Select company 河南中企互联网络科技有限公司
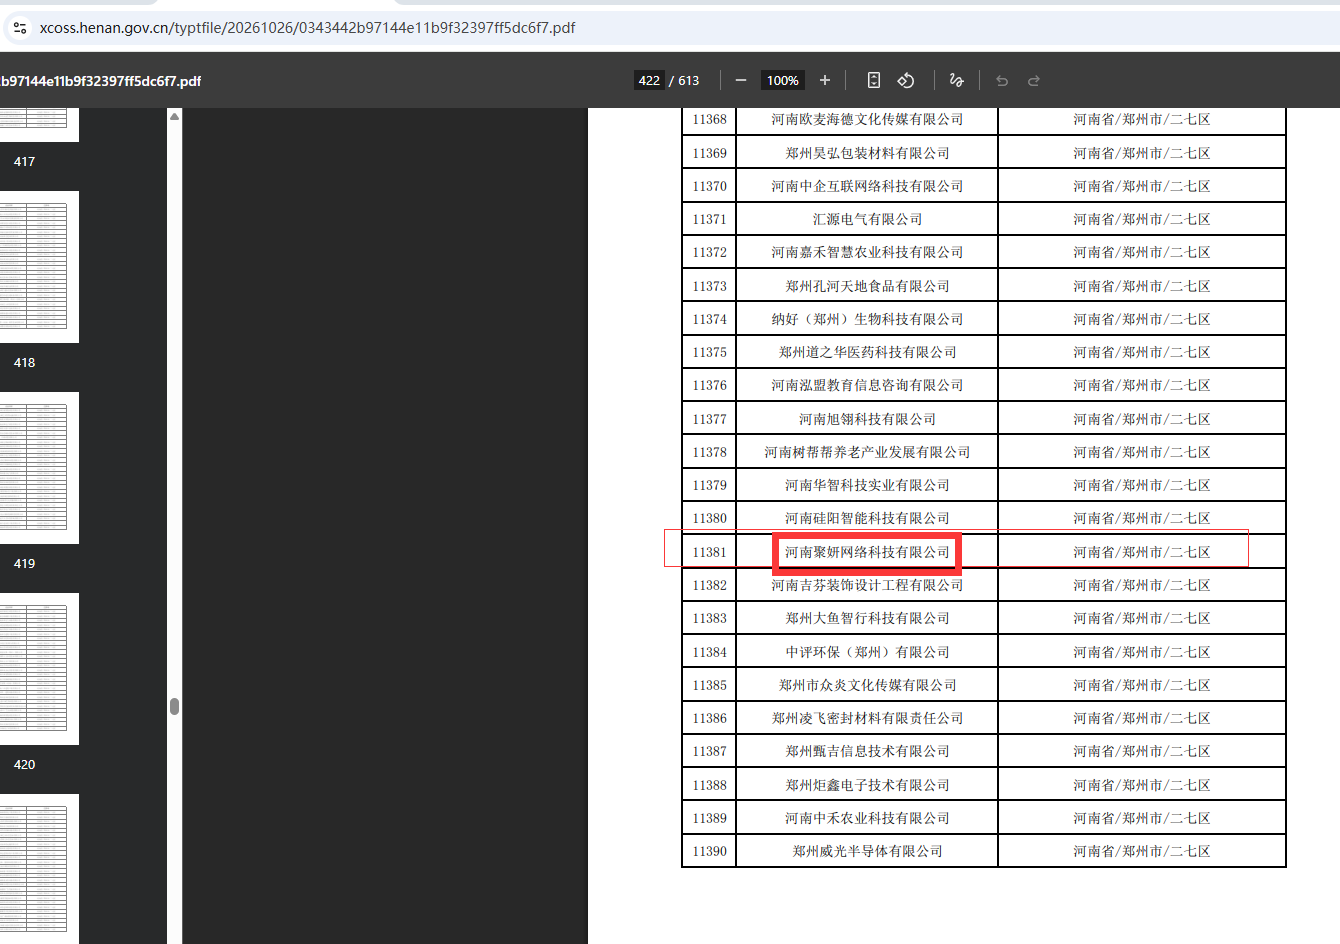Image resolution: width=1340 pixels, height=944 pixels. point(867,186)
